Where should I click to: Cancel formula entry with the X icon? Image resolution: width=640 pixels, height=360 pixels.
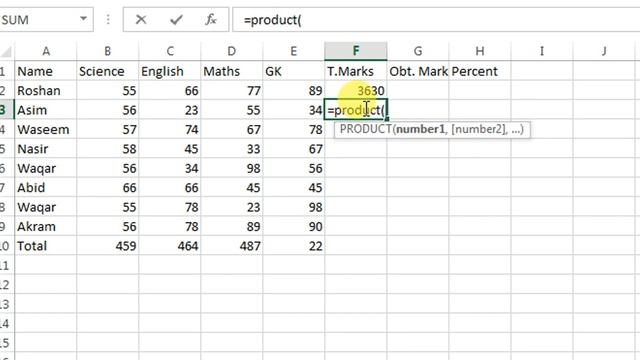[x=141, y=19]
